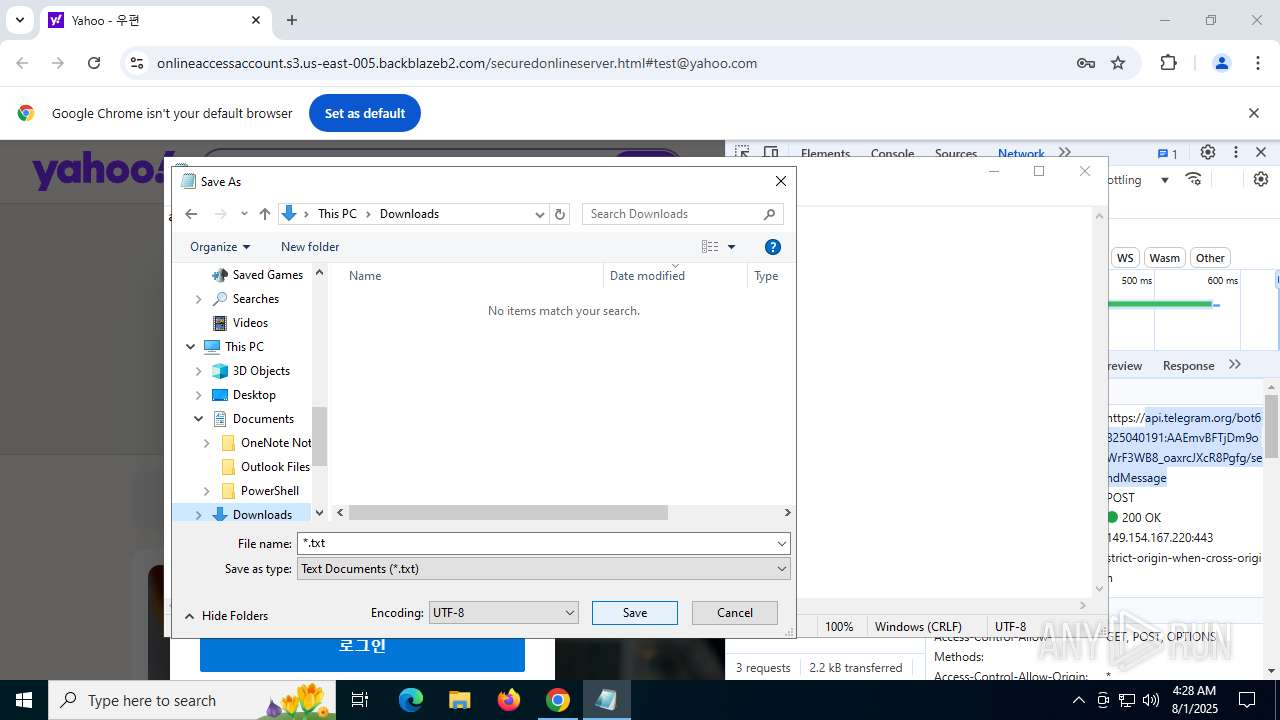Filter network requests by Wasm
The width and height of the screenshot is (1280, 720).
(1164, 258)
